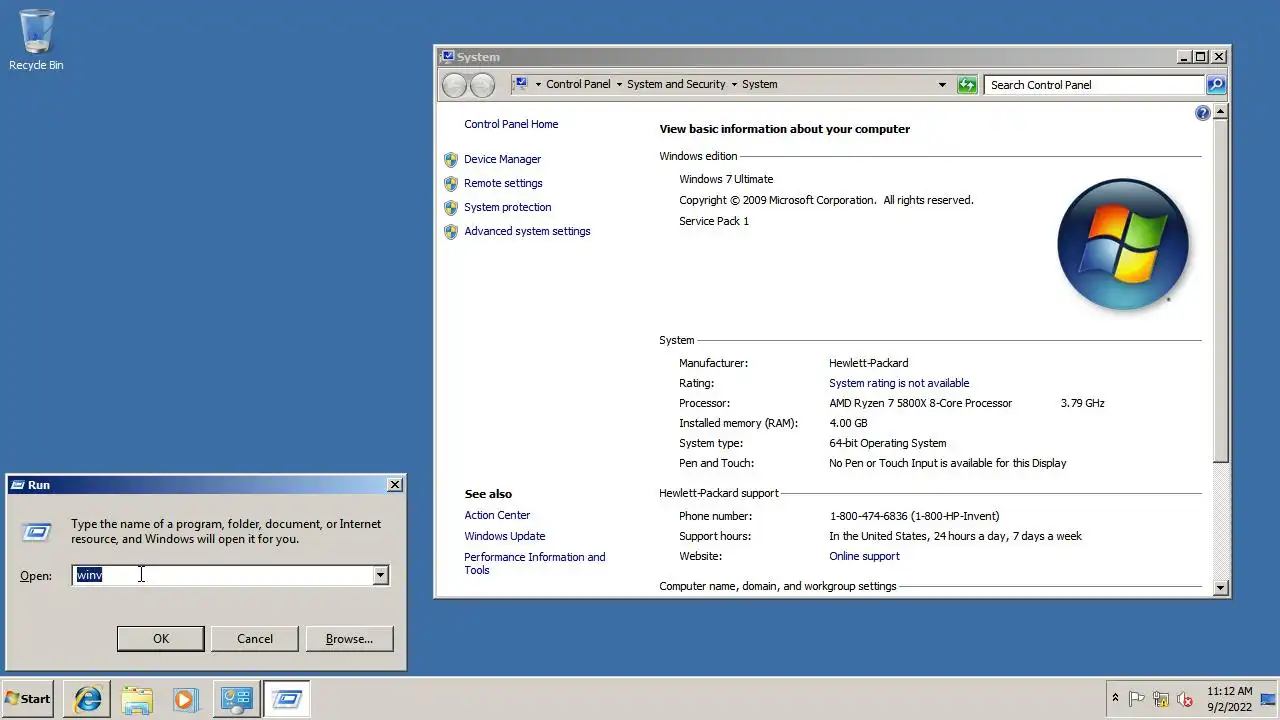This screenshot has height=720, width=1280.
Task: Open the Online support link
Action: pyautogui.click(x=864, y=556)
